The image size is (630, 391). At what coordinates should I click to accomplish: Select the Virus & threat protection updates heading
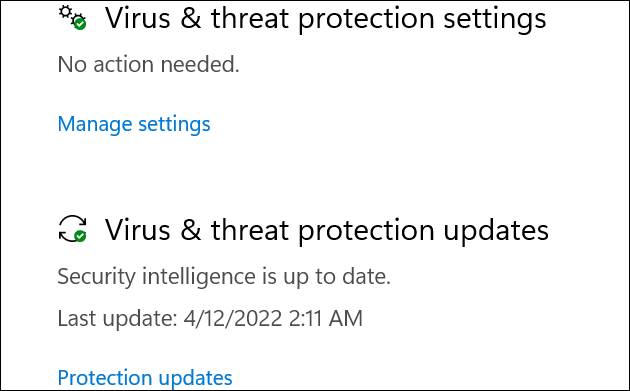coord(327,230)
